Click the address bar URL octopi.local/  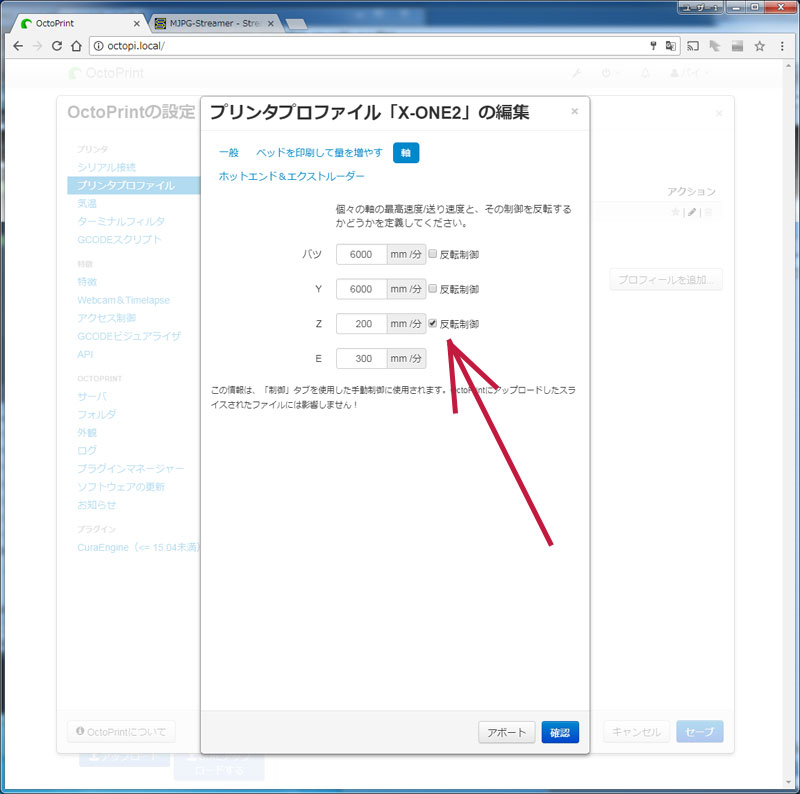click(136, 46)
